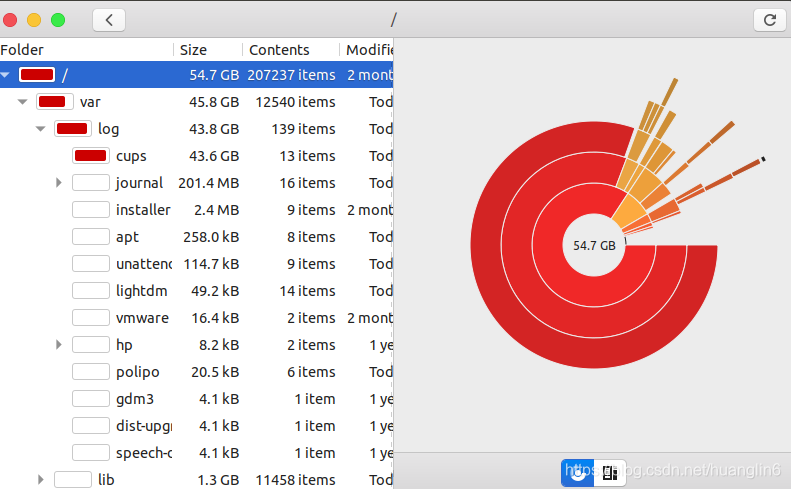Minimize with the yellow window button
The image size is (791, 489).
(34, 20)
